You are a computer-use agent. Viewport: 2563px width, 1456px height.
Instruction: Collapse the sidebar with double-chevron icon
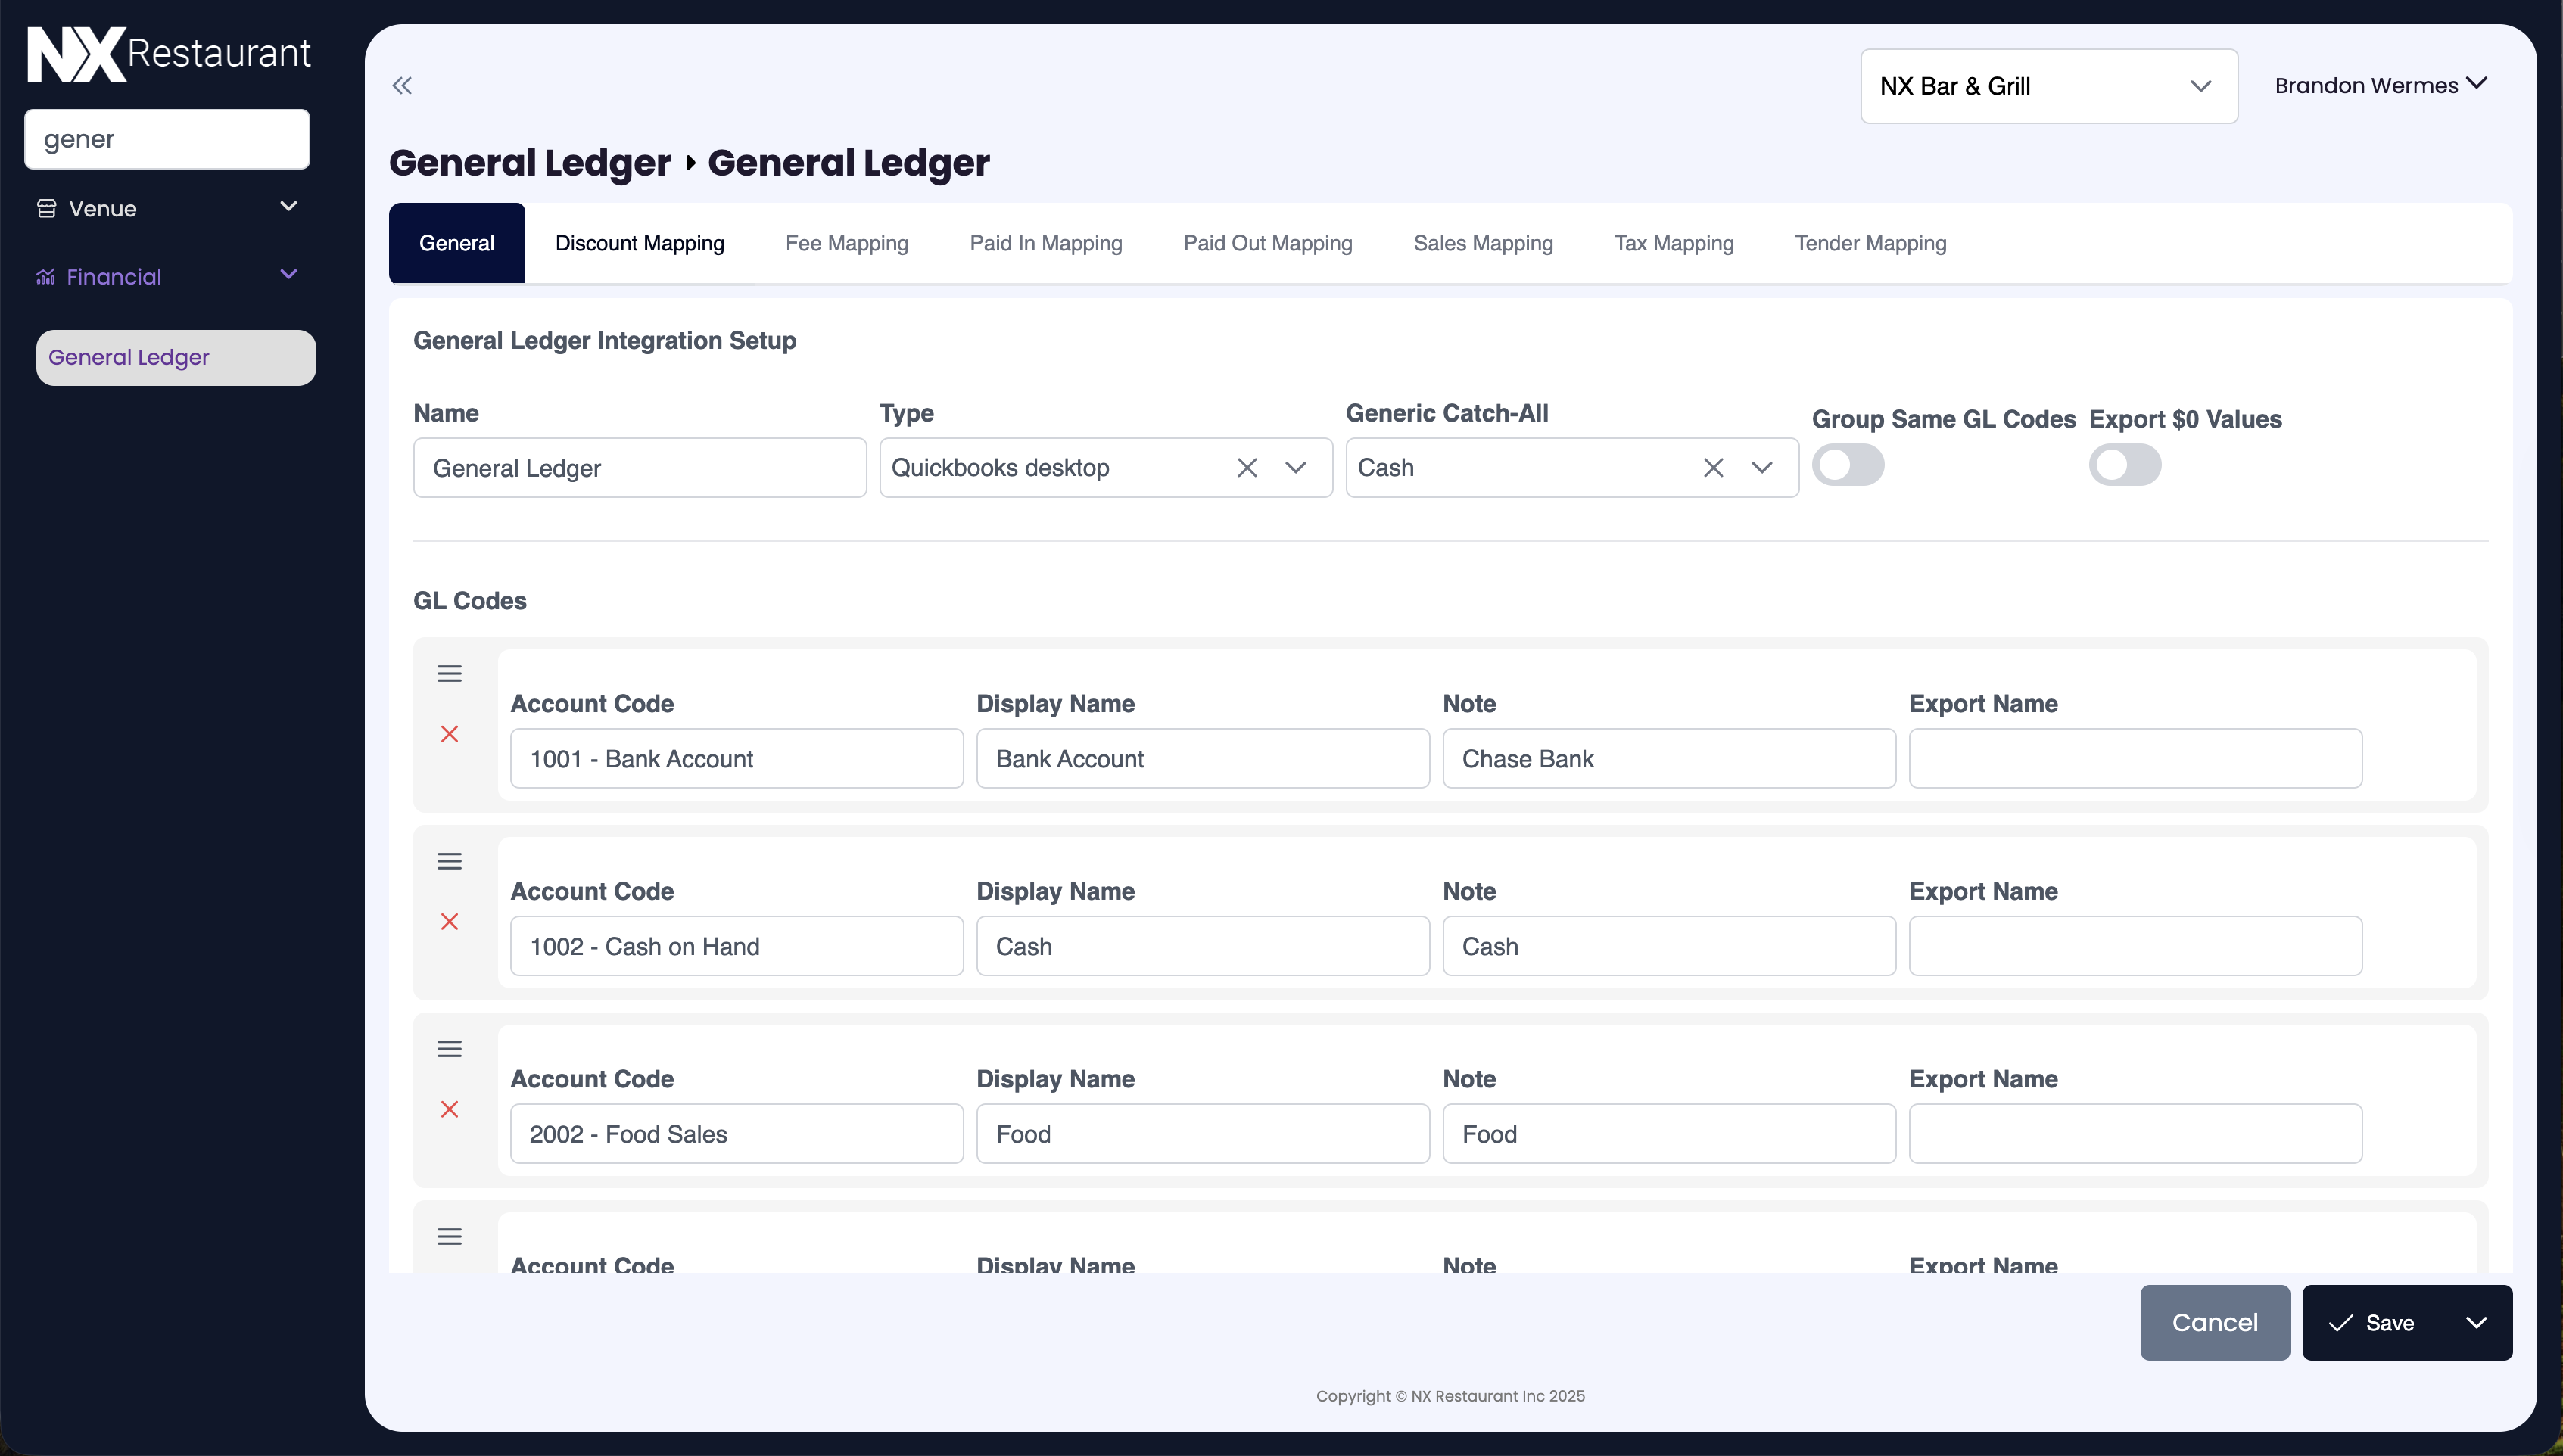[x=402, y=86]
